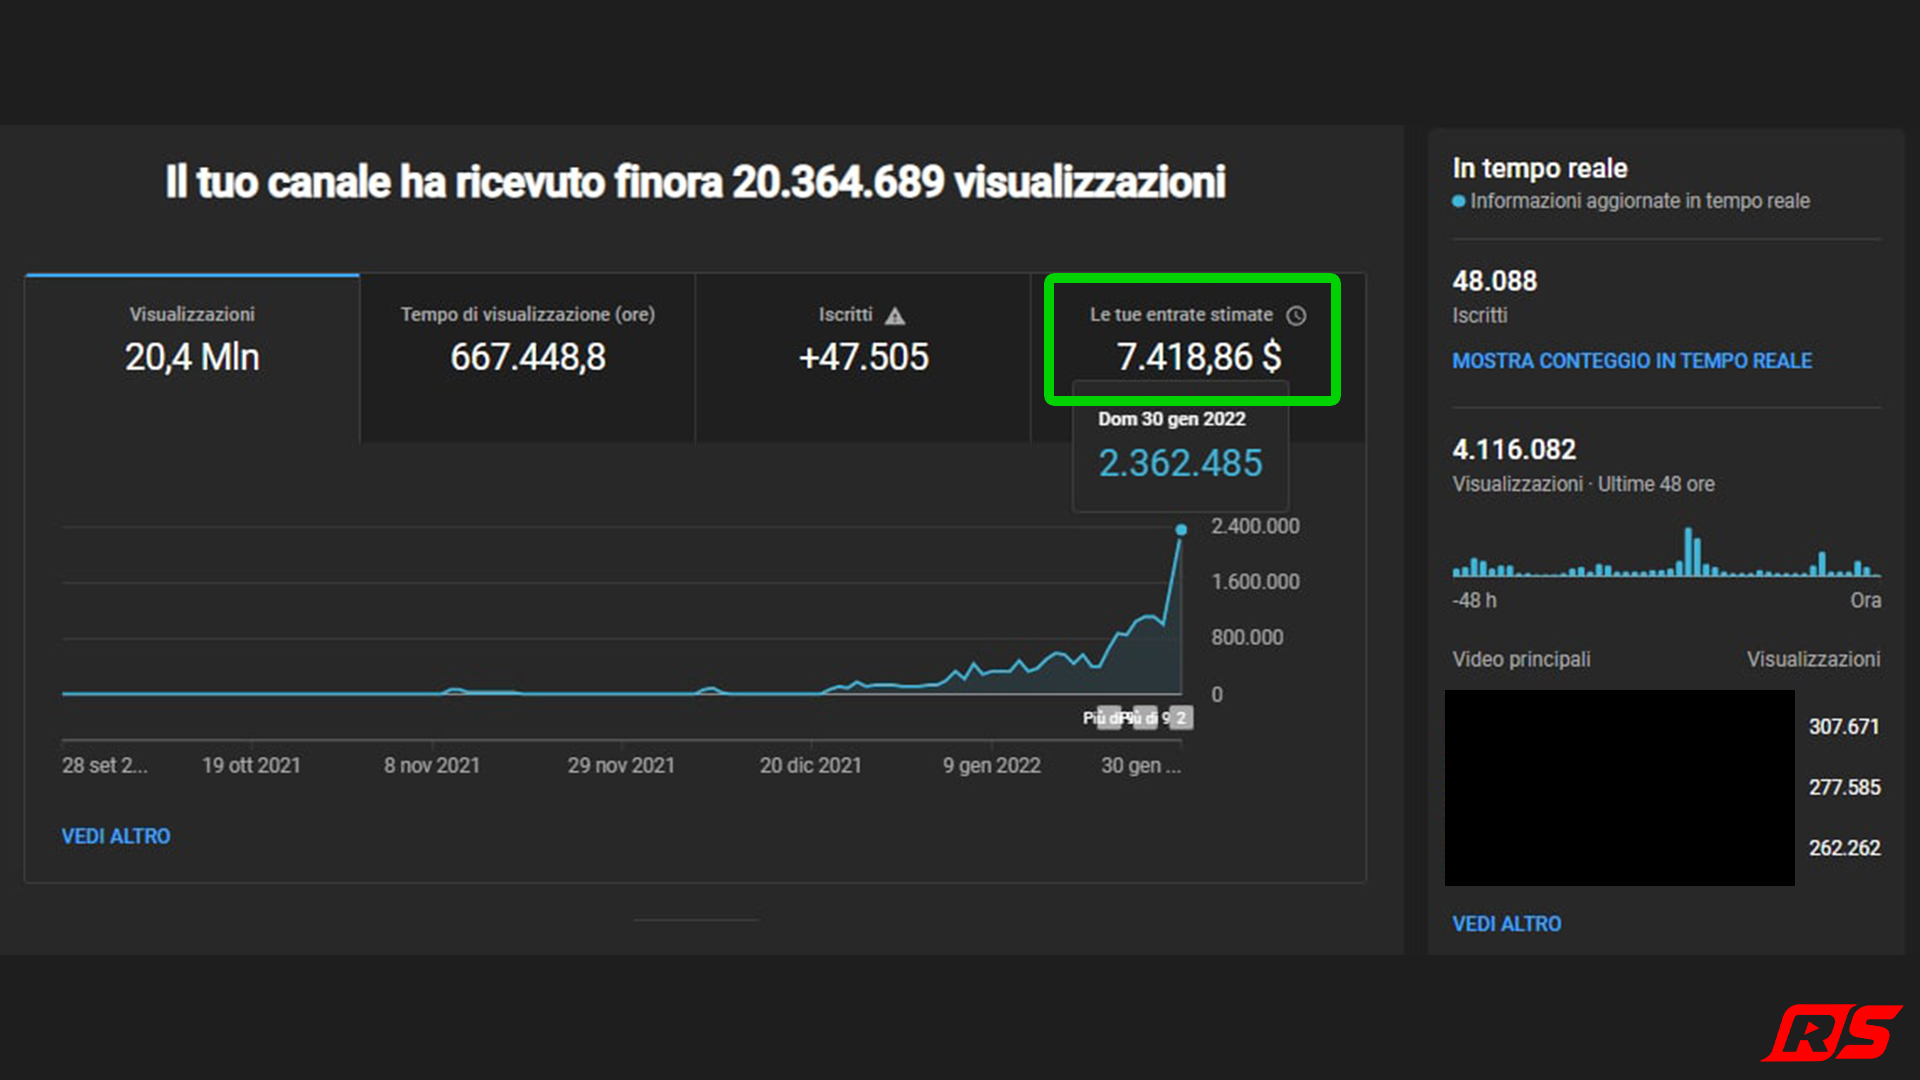Click the x-axis label 8 nov 2021

tap(432, 766)
